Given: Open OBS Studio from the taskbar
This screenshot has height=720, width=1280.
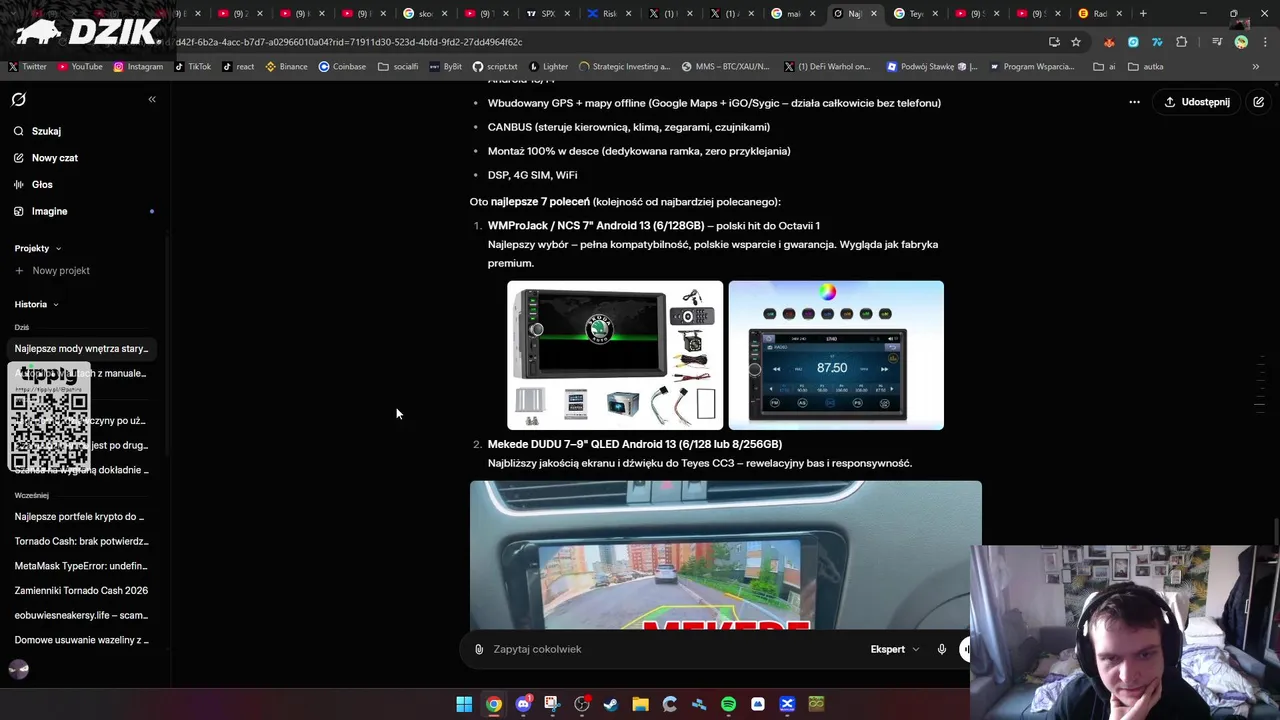Looking at the screenshot, I should click(x=582, y=704).
